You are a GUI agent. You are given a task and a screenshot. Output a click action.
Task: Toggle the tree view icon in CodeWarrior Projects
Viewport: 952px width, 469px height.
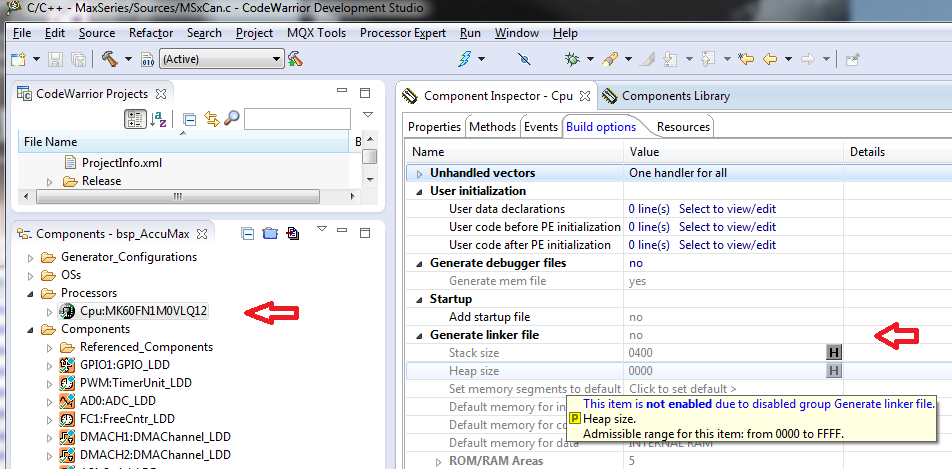[135, 118]
